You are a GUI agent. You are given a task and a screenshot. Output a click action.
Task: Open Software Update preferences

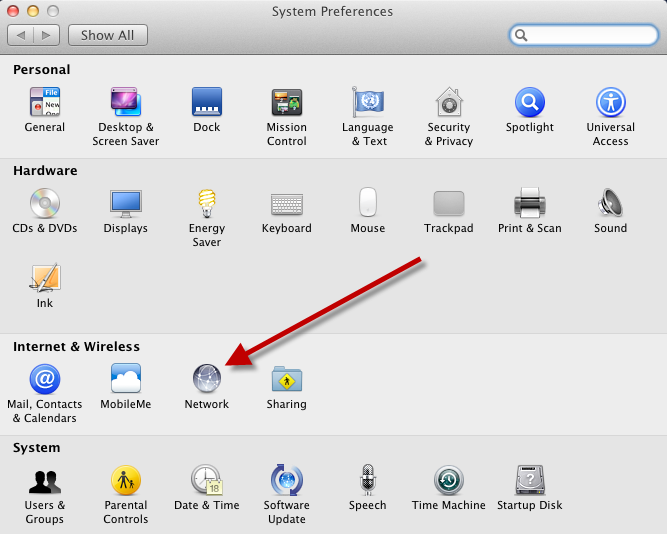click(287, 481)
